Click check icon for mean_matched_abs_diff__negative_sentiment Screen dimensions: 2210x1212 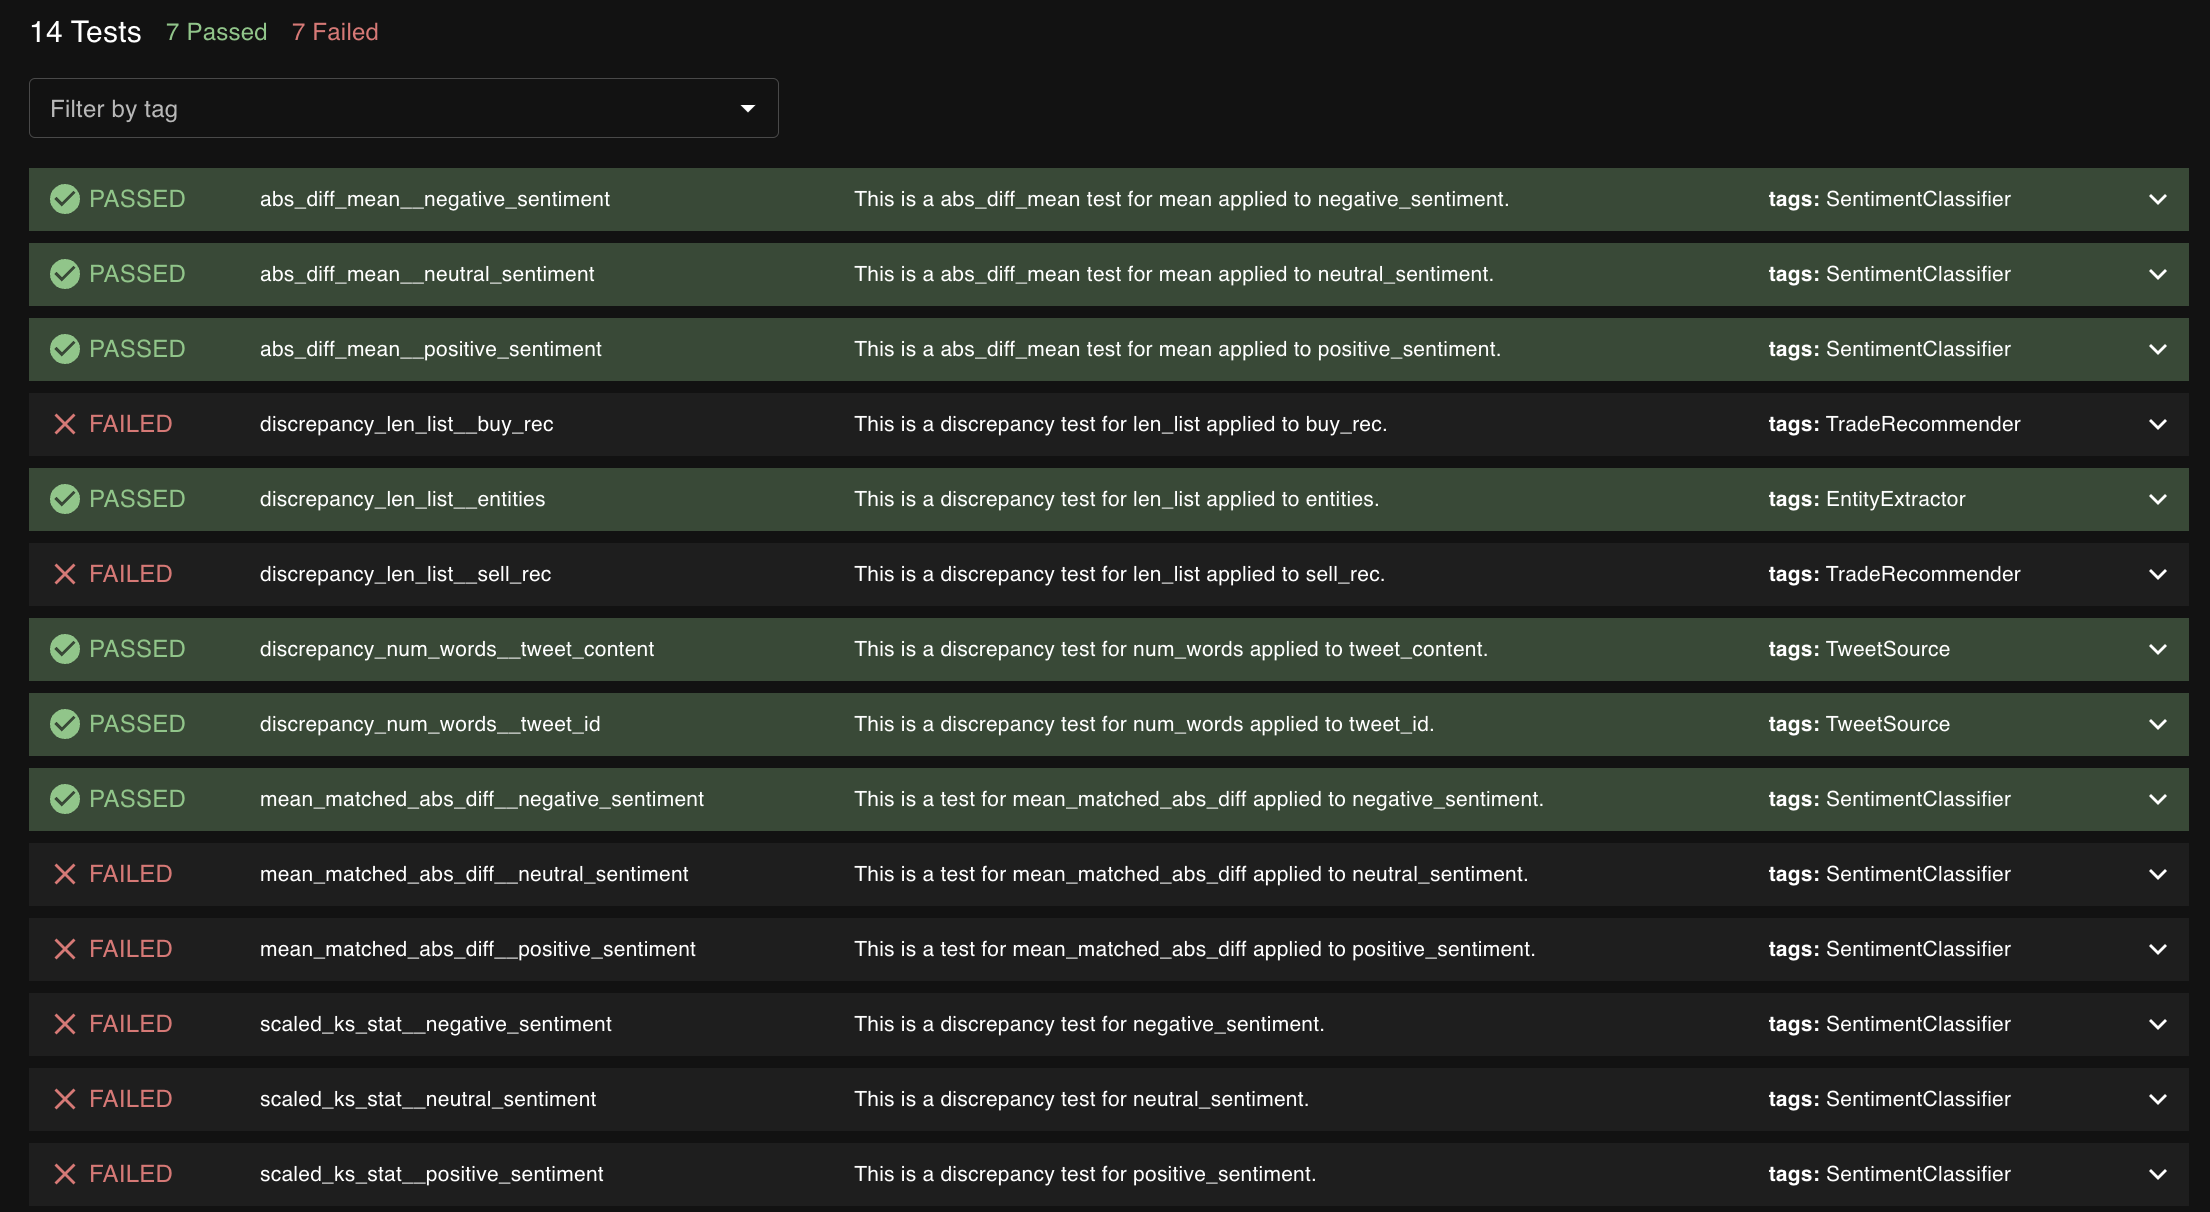65,799
